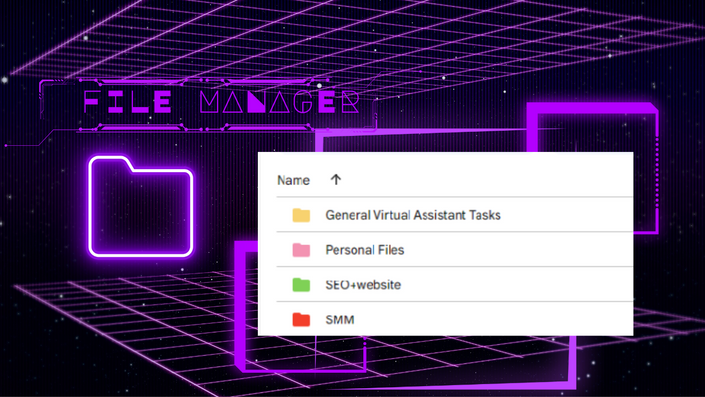
Task: Toggle sort direction with the up arrow
Action: coord(336,180)
